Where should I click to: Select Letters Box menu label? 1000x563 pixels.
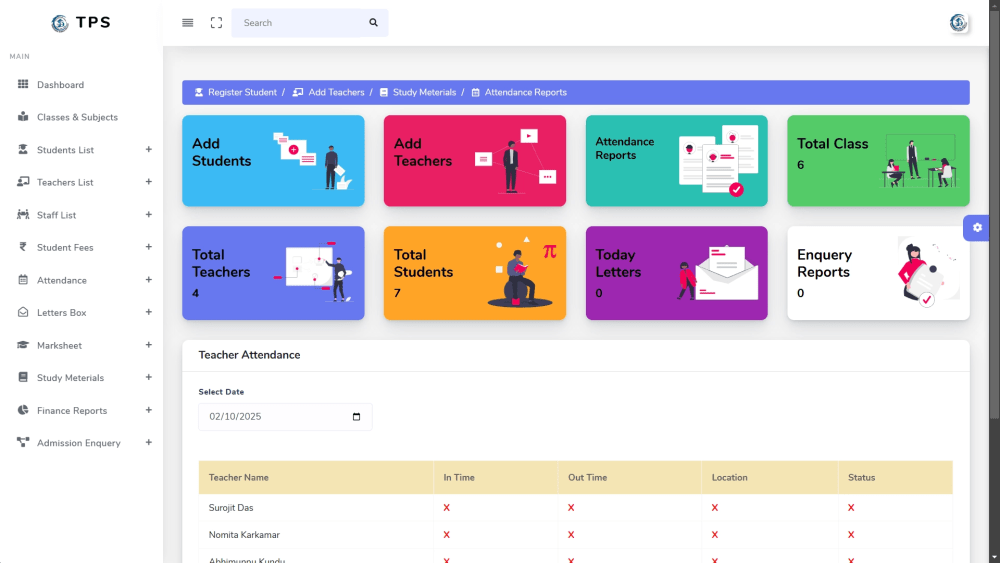61,312
